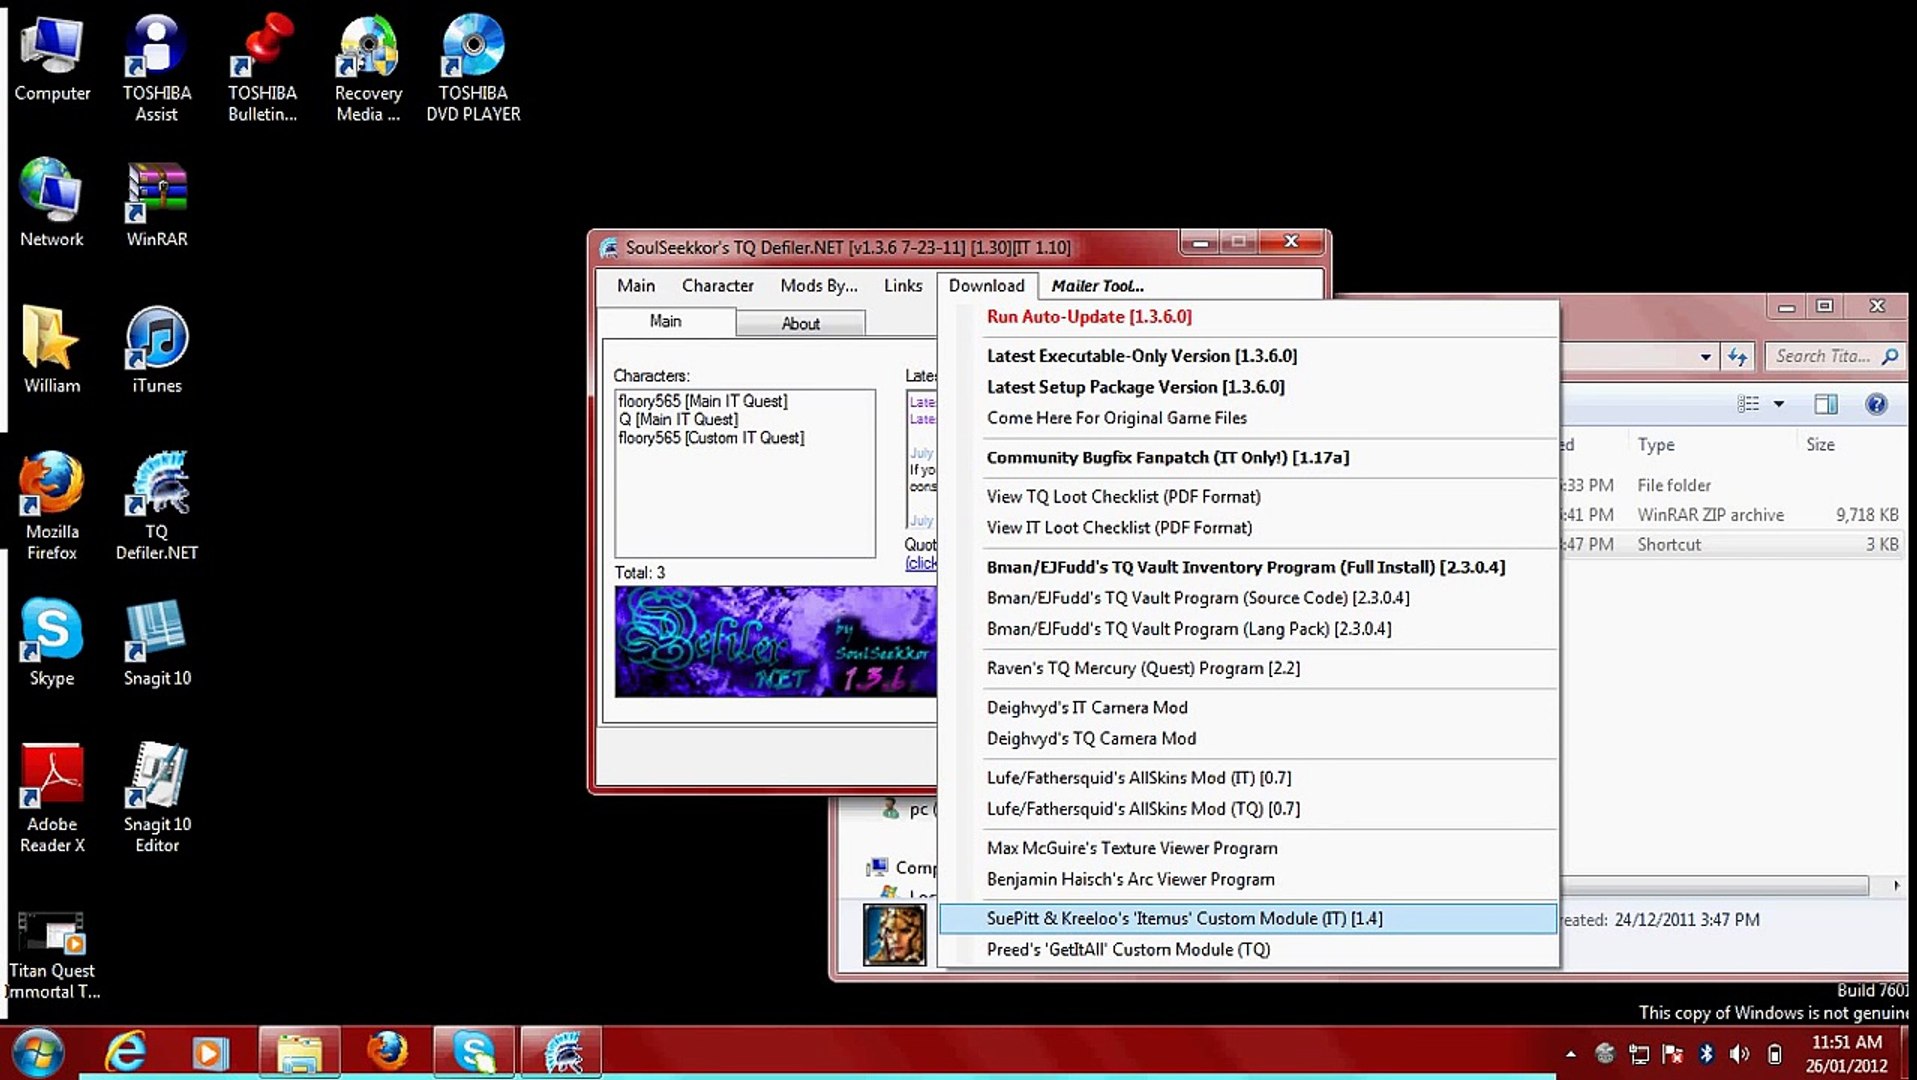Open Adobe Reader X shortcut

pos(52,798)
